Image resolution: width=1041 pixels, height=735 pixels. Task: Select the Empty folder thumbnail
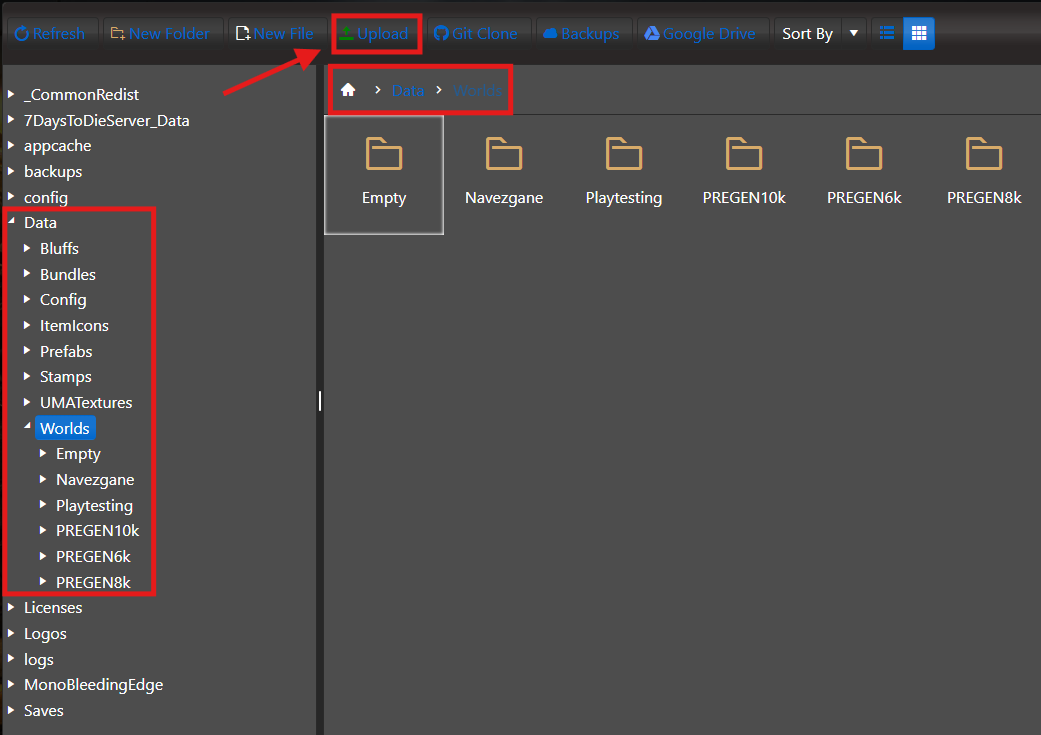[x=384, y=175]
